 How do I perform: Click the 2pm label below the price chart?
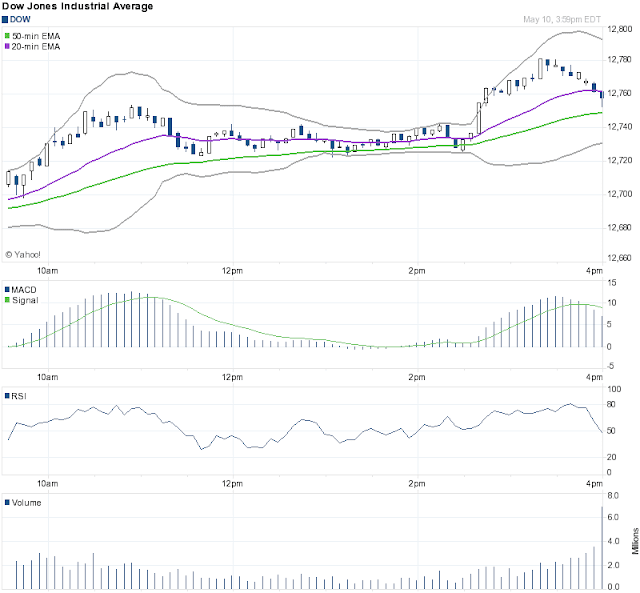pyautogui.click(x=417, y=271)
